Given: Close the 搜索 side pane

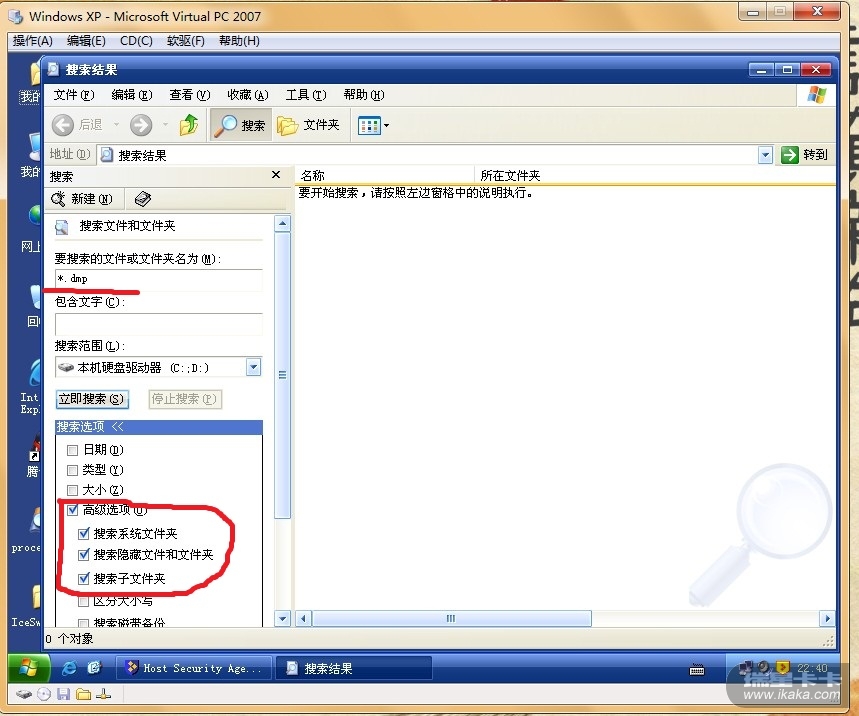Looking at the screenshot, I should tap(276, 174).
